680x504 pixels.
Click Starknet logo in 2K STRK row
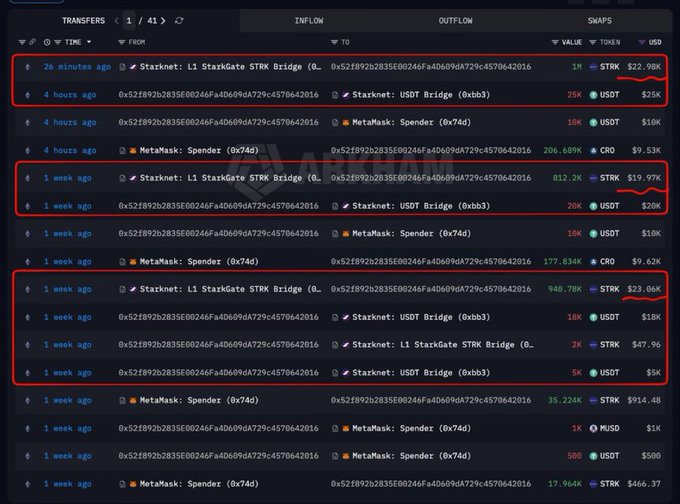pos(346,345)
